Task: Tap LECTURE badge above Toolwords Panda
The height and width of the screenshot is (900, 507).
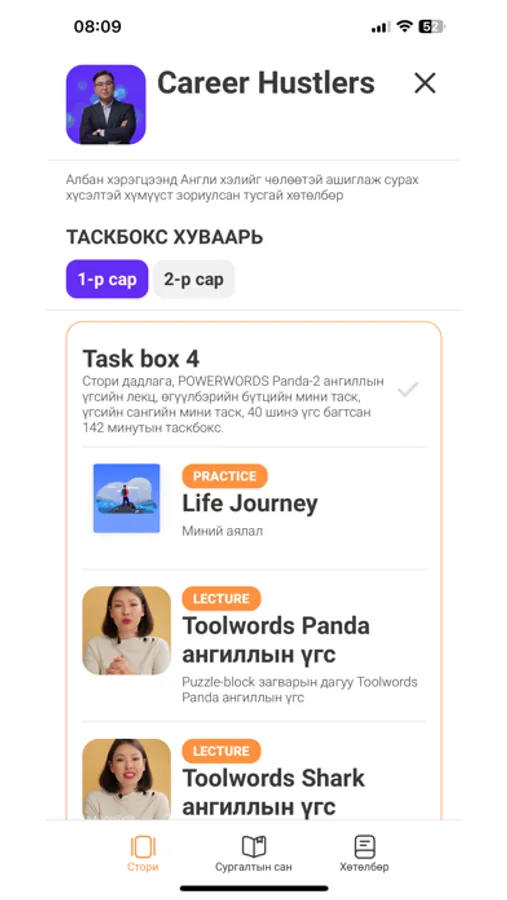Action: click(221, 599)
